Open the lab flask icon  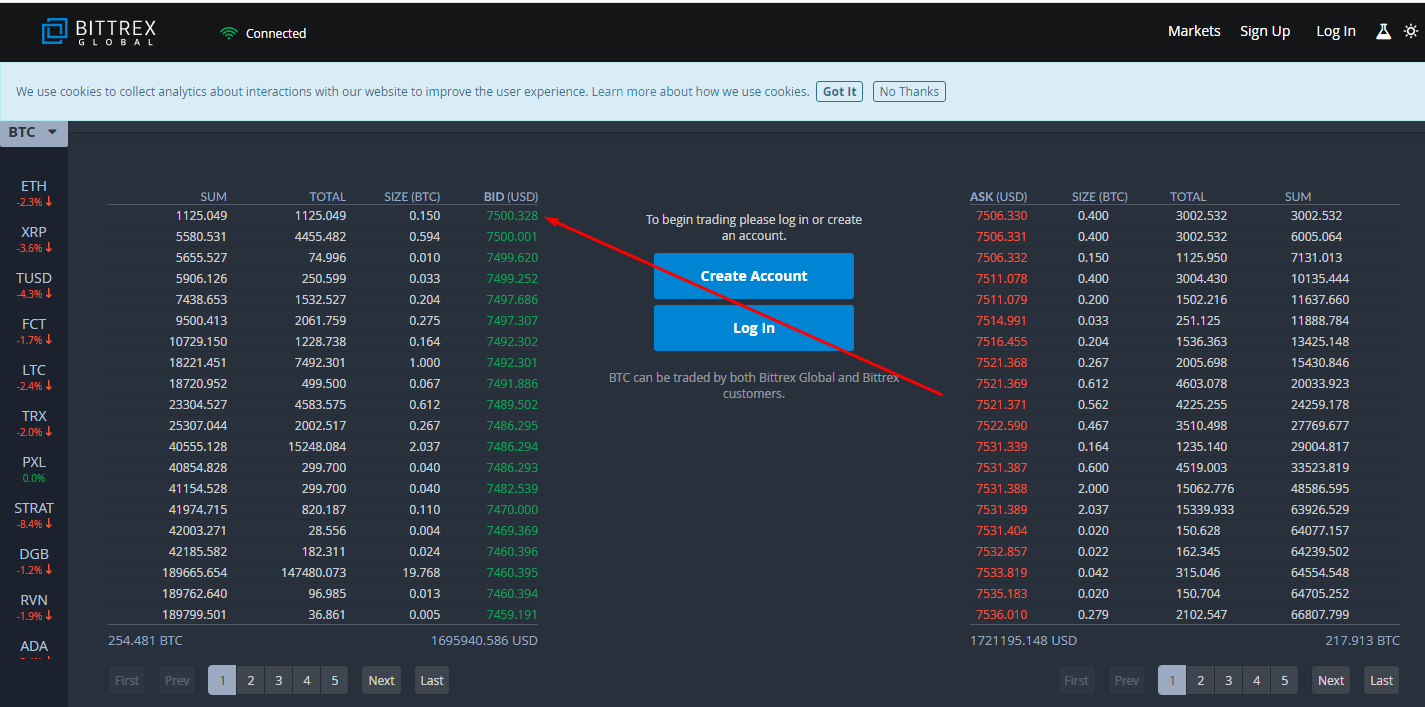point(1383,31)
